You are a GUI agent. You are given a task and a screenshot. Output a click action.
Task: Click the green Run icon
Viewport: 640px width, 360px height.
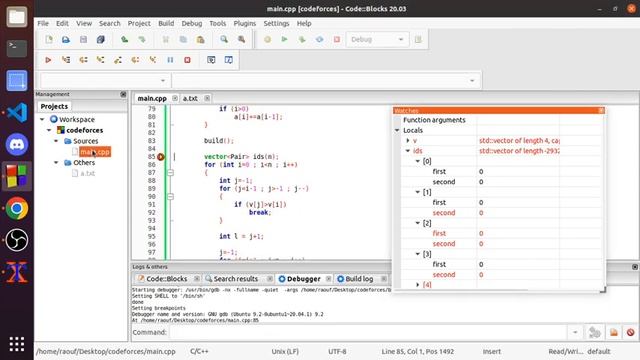tap(284, 40)
